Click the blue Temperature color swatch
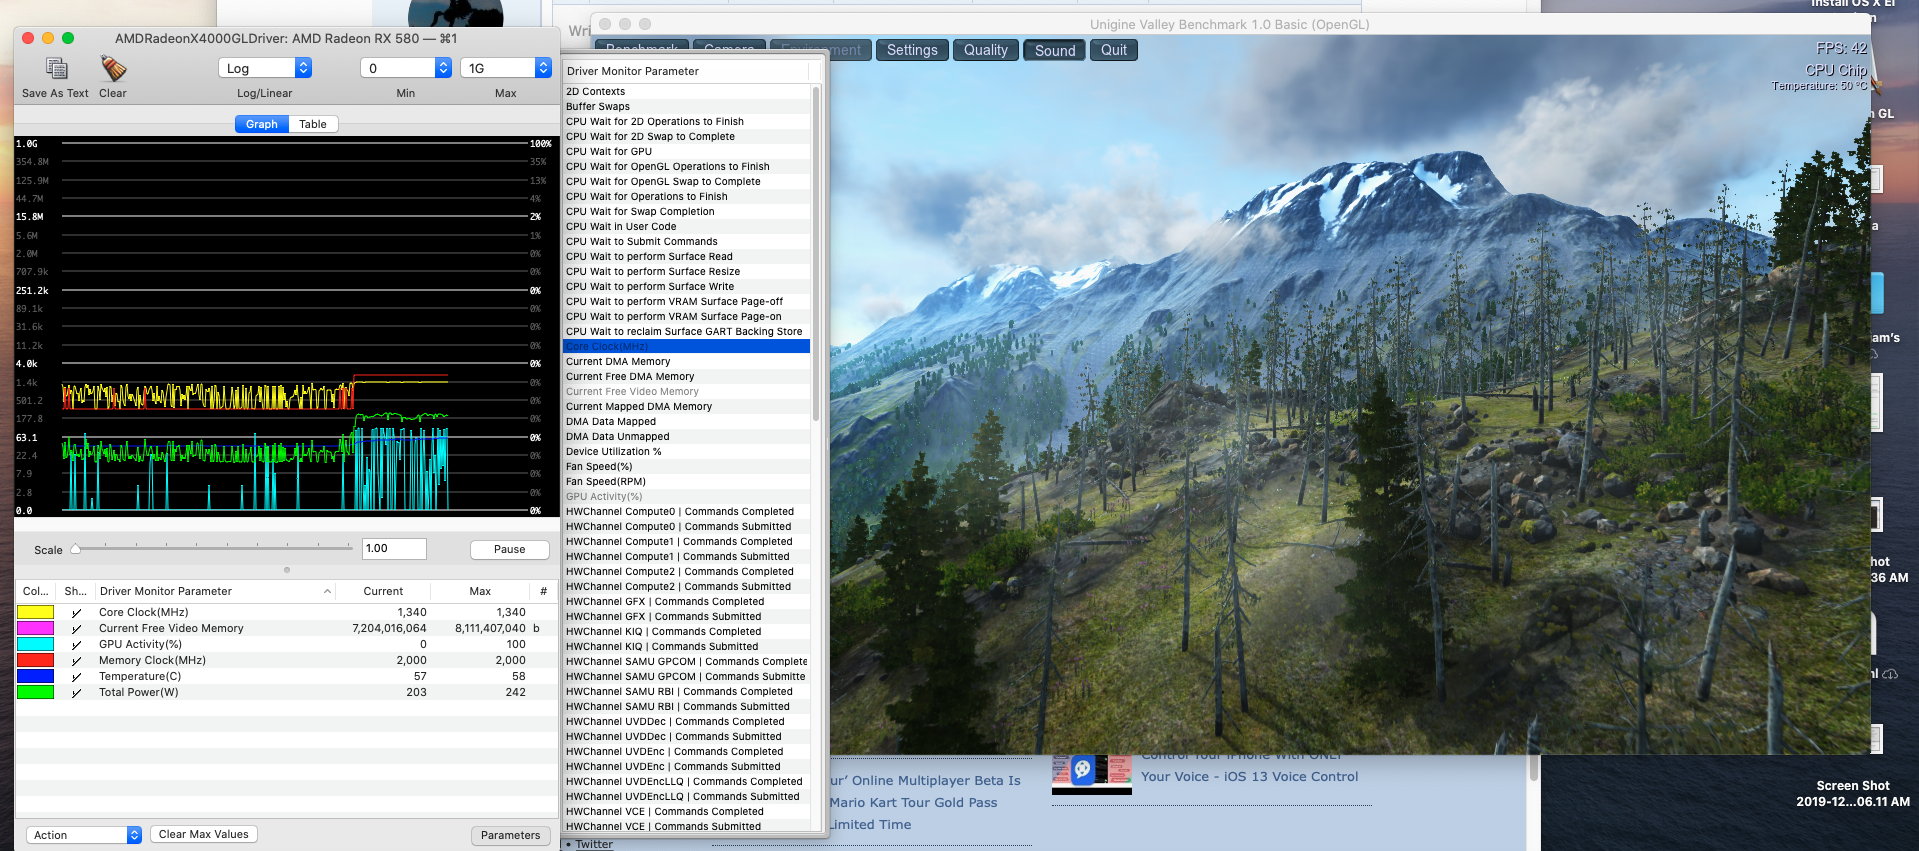The width and height of the screenshot is (1919, 851). pos(36,676)
